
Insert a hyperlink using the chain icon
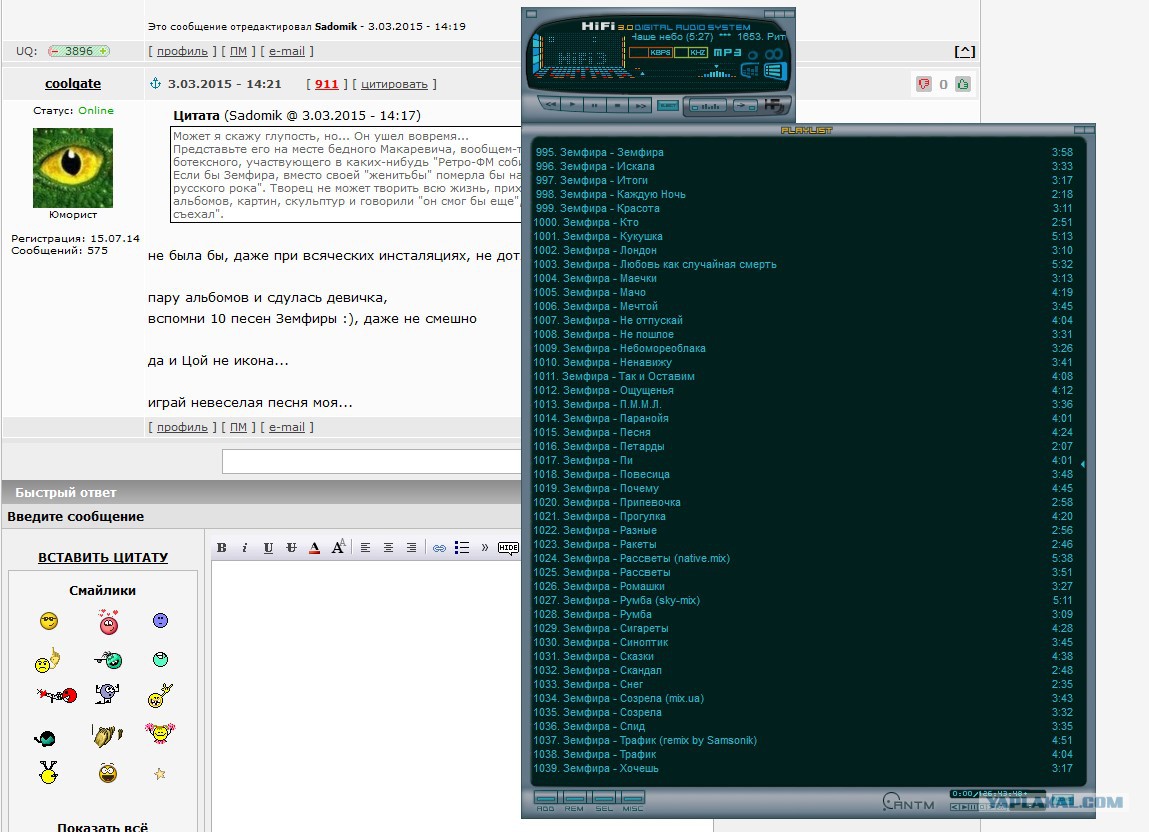(439, 548)
